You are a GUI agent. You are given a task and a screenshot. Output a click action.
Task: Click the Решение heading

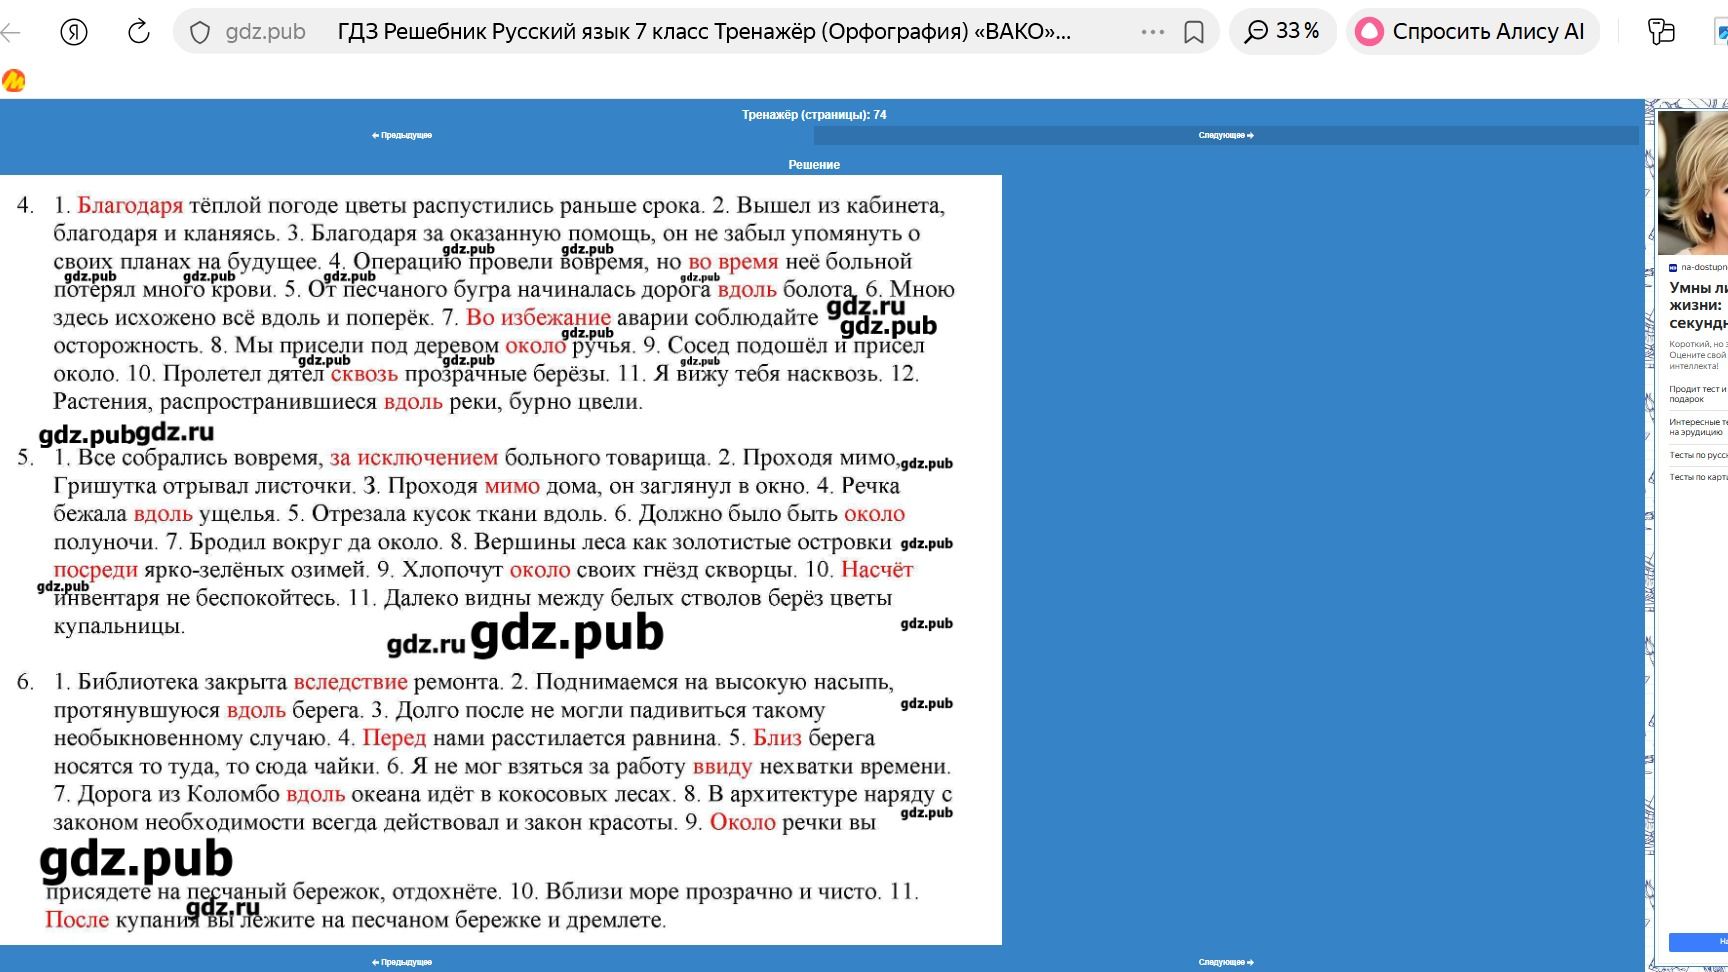(x=814, y=165)
